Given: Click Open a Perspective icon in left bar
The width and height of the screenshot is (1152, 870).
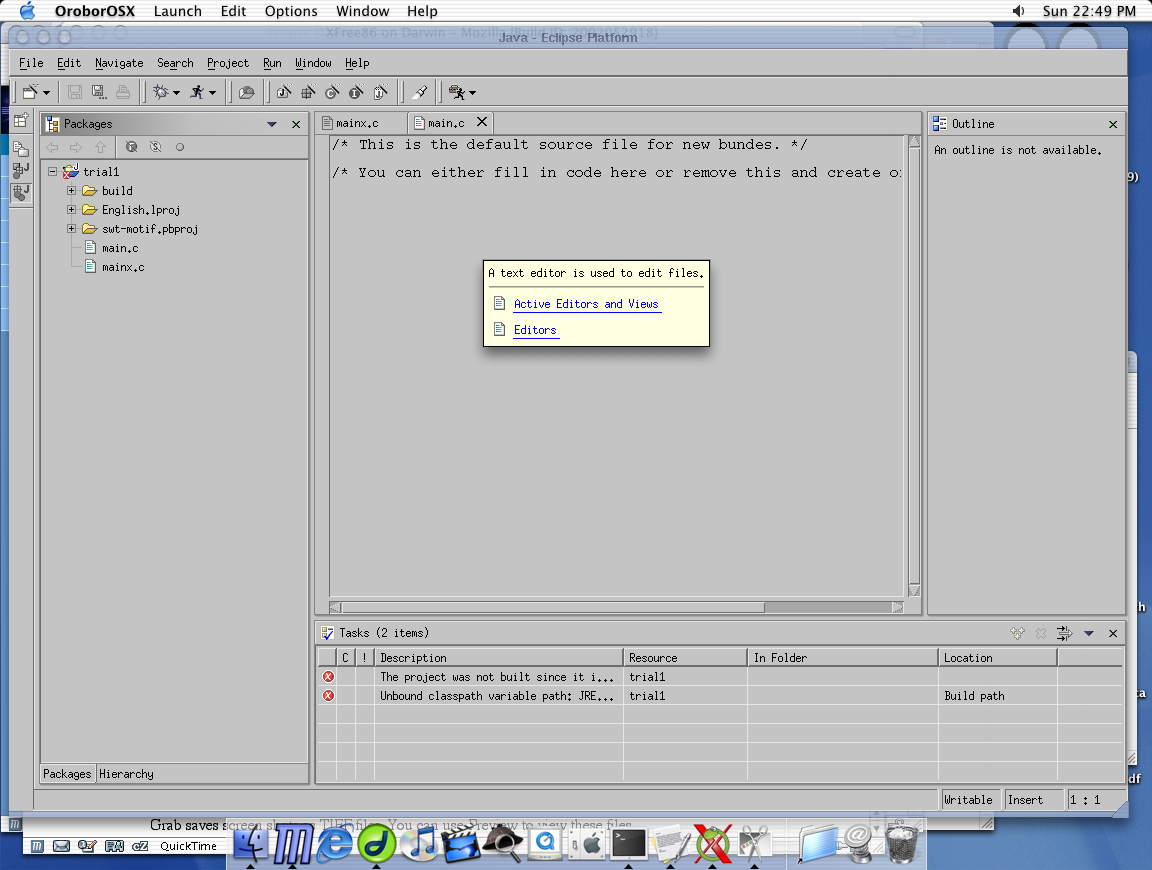Looking at the screenshot, I should 21,121.
